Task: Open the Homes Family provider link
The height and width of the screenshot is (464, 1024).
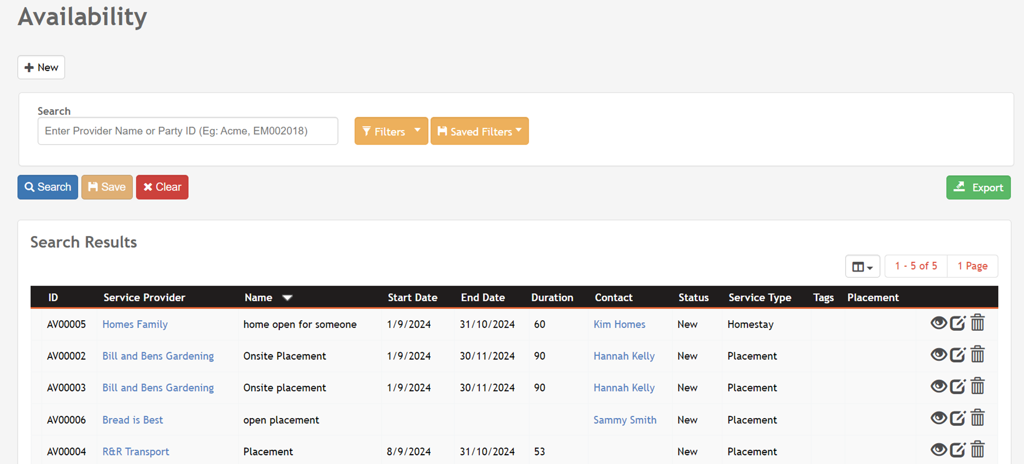Action: click(x=135, y=324)
